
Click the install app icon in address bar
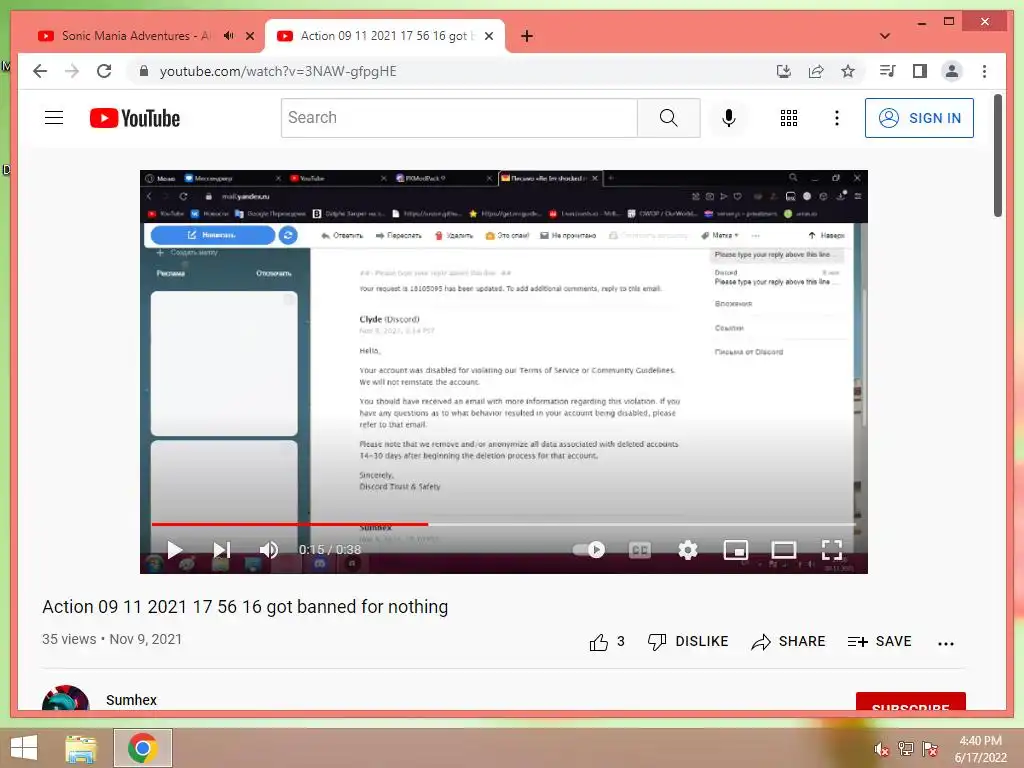[784, 71]
